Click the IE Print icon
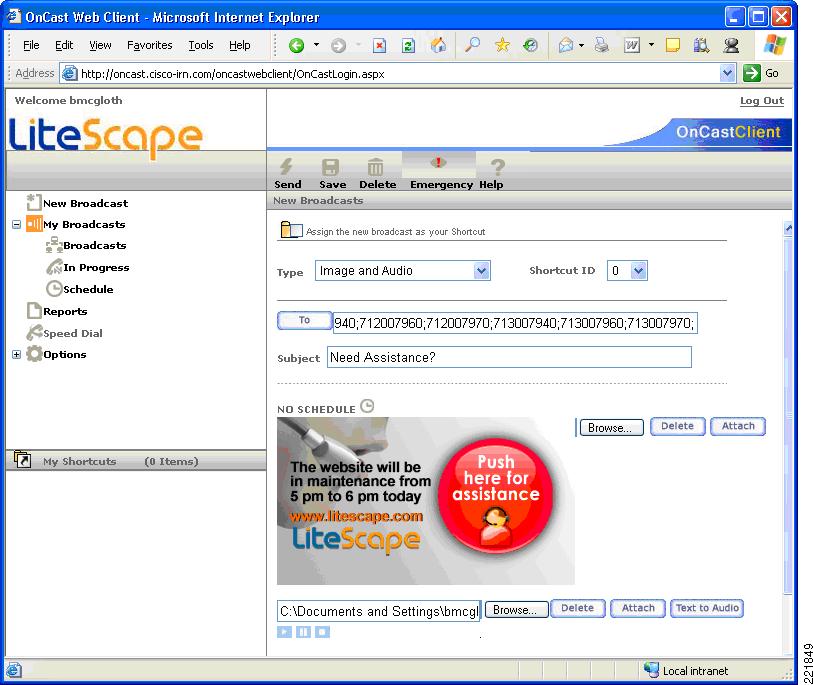The width and height of the screenshot is (813, 685). pos(601,45)
